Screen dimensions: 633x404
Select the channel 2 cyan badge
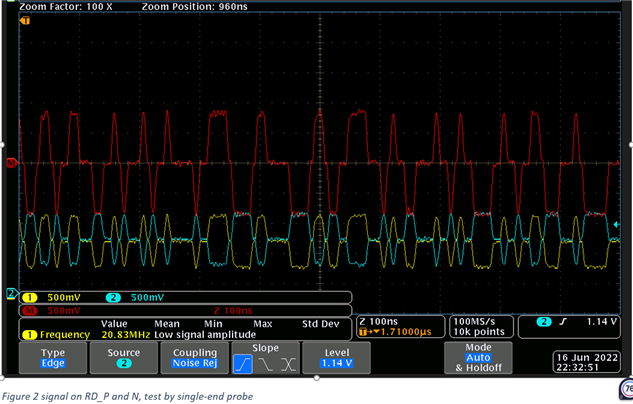(x=113, y=298)
